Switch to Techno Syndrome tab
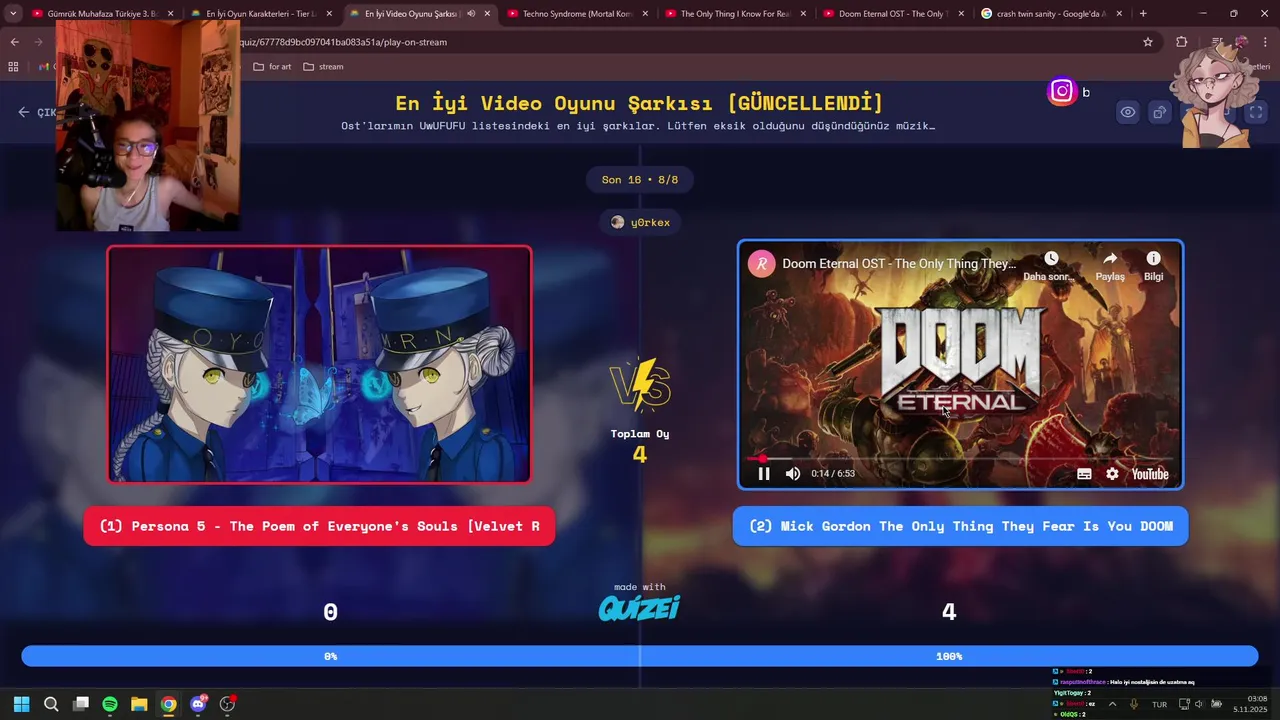1280x720 pixels. tap(576, 14)
